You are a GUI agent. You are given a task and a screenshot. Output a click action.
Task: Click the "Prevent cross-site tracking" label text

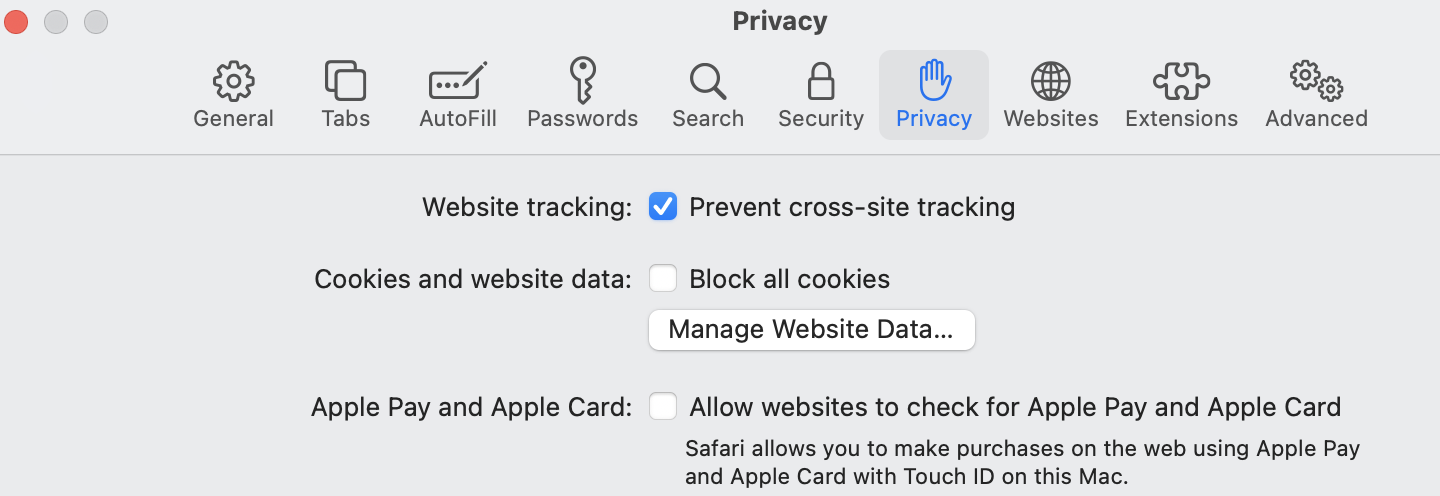tap(852, 207)
